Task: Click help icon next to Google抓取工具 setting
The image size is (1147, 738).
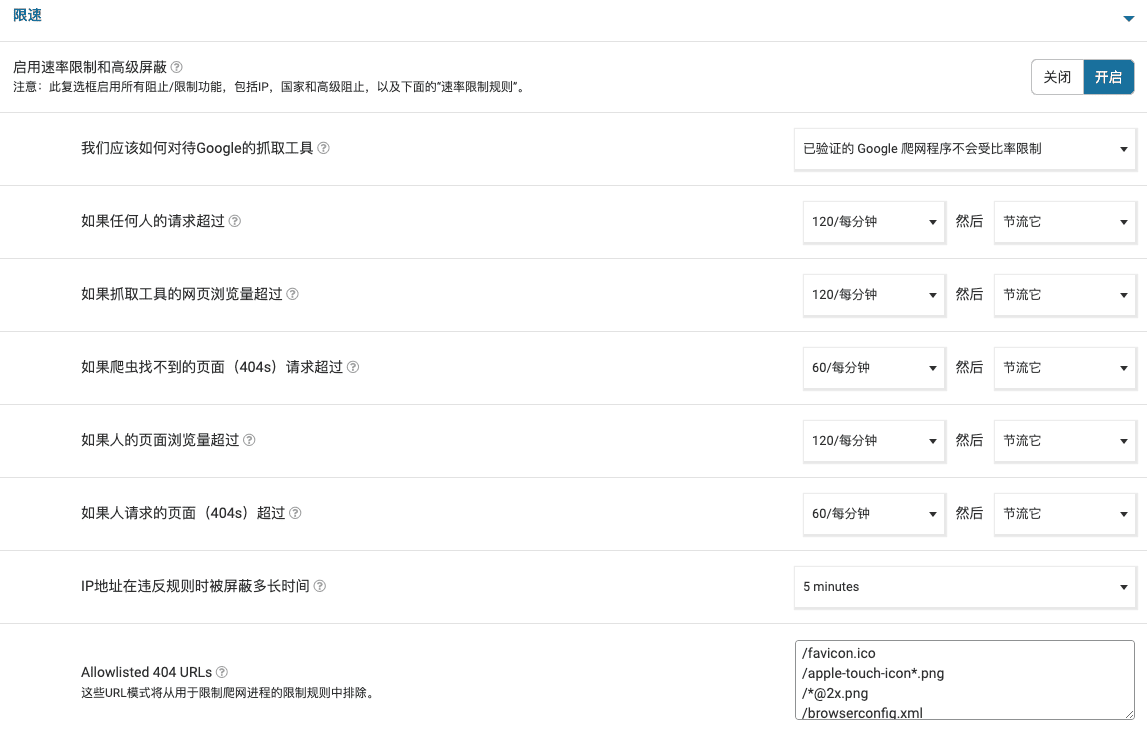Action: (324, 148)
